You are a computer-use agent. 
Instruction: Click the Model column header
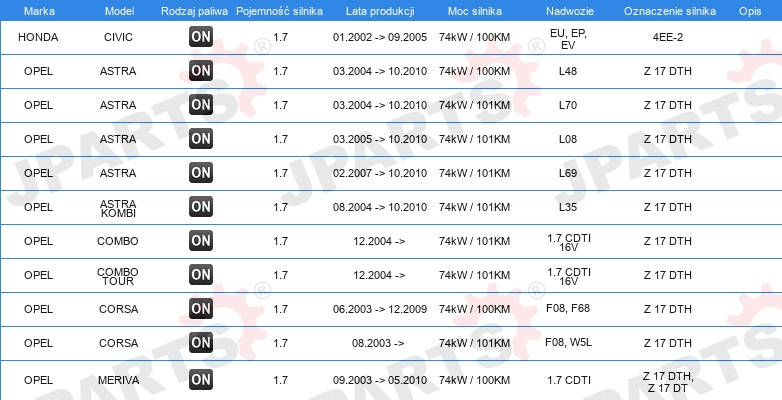tap(120, 11)
